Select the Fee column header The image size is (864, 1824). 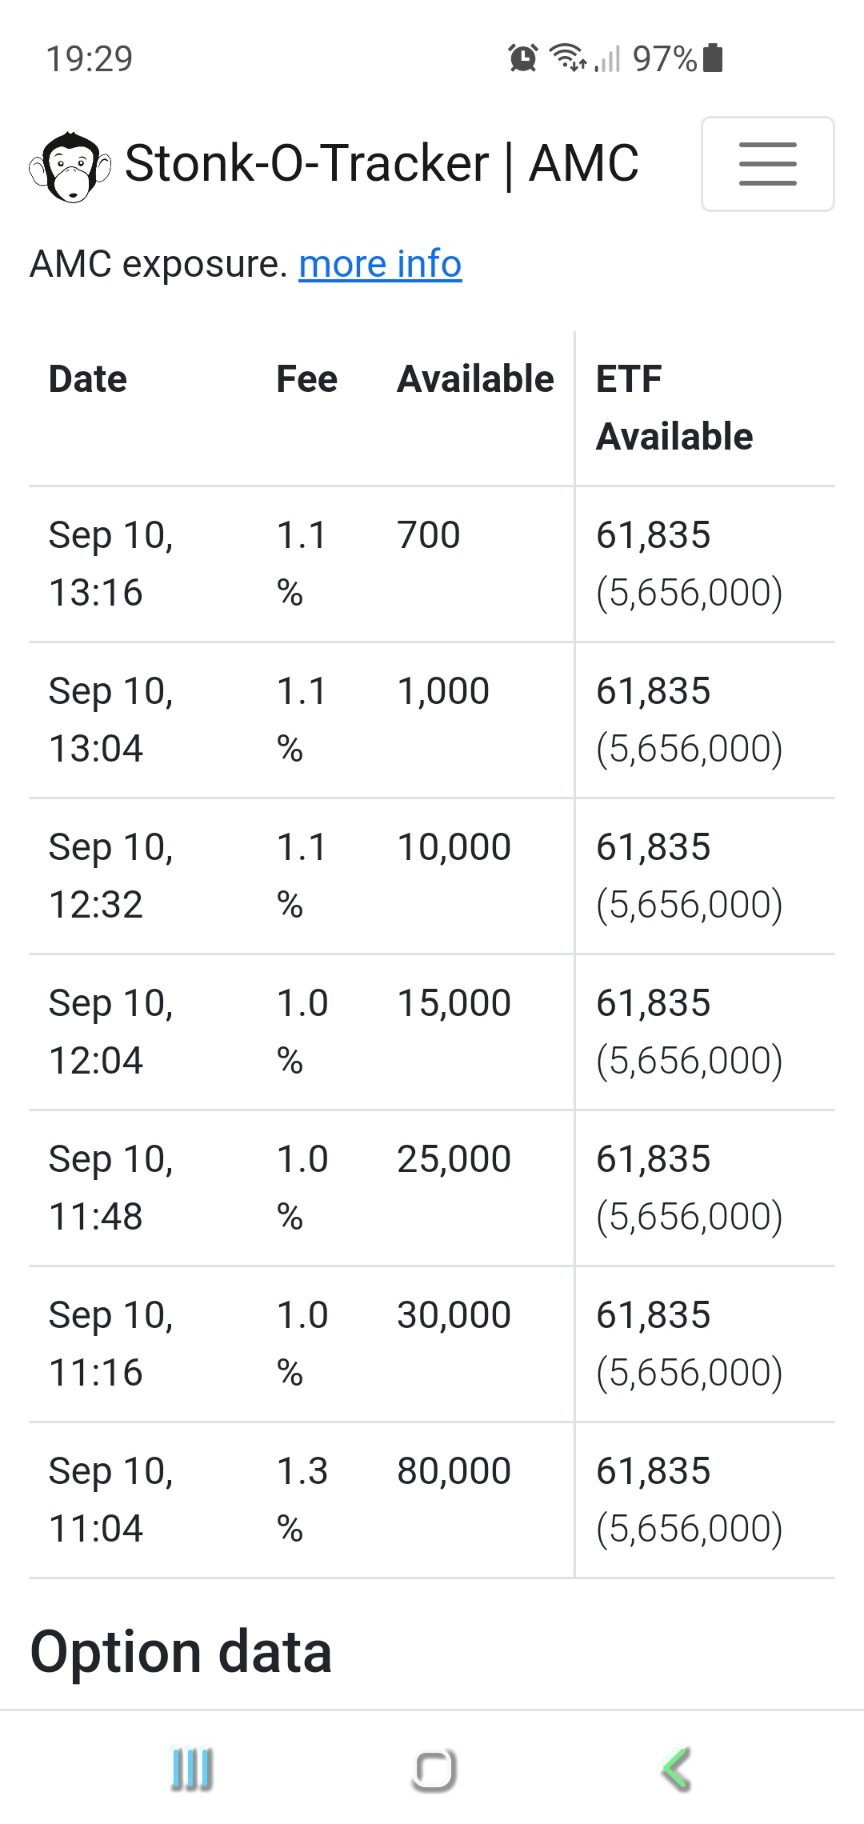point(307,379)
